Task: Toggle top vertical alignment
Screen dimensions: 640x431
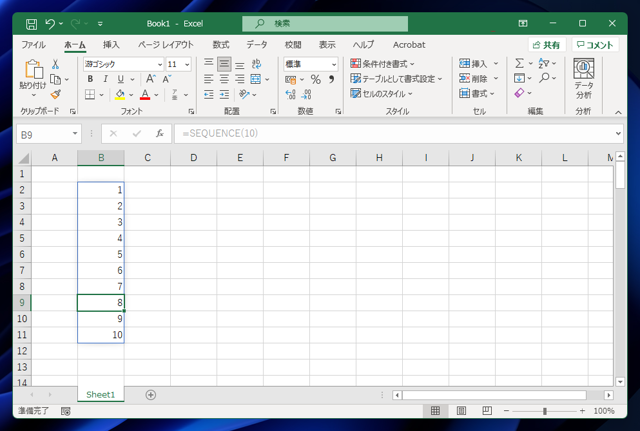Action: tap(209, 64)
